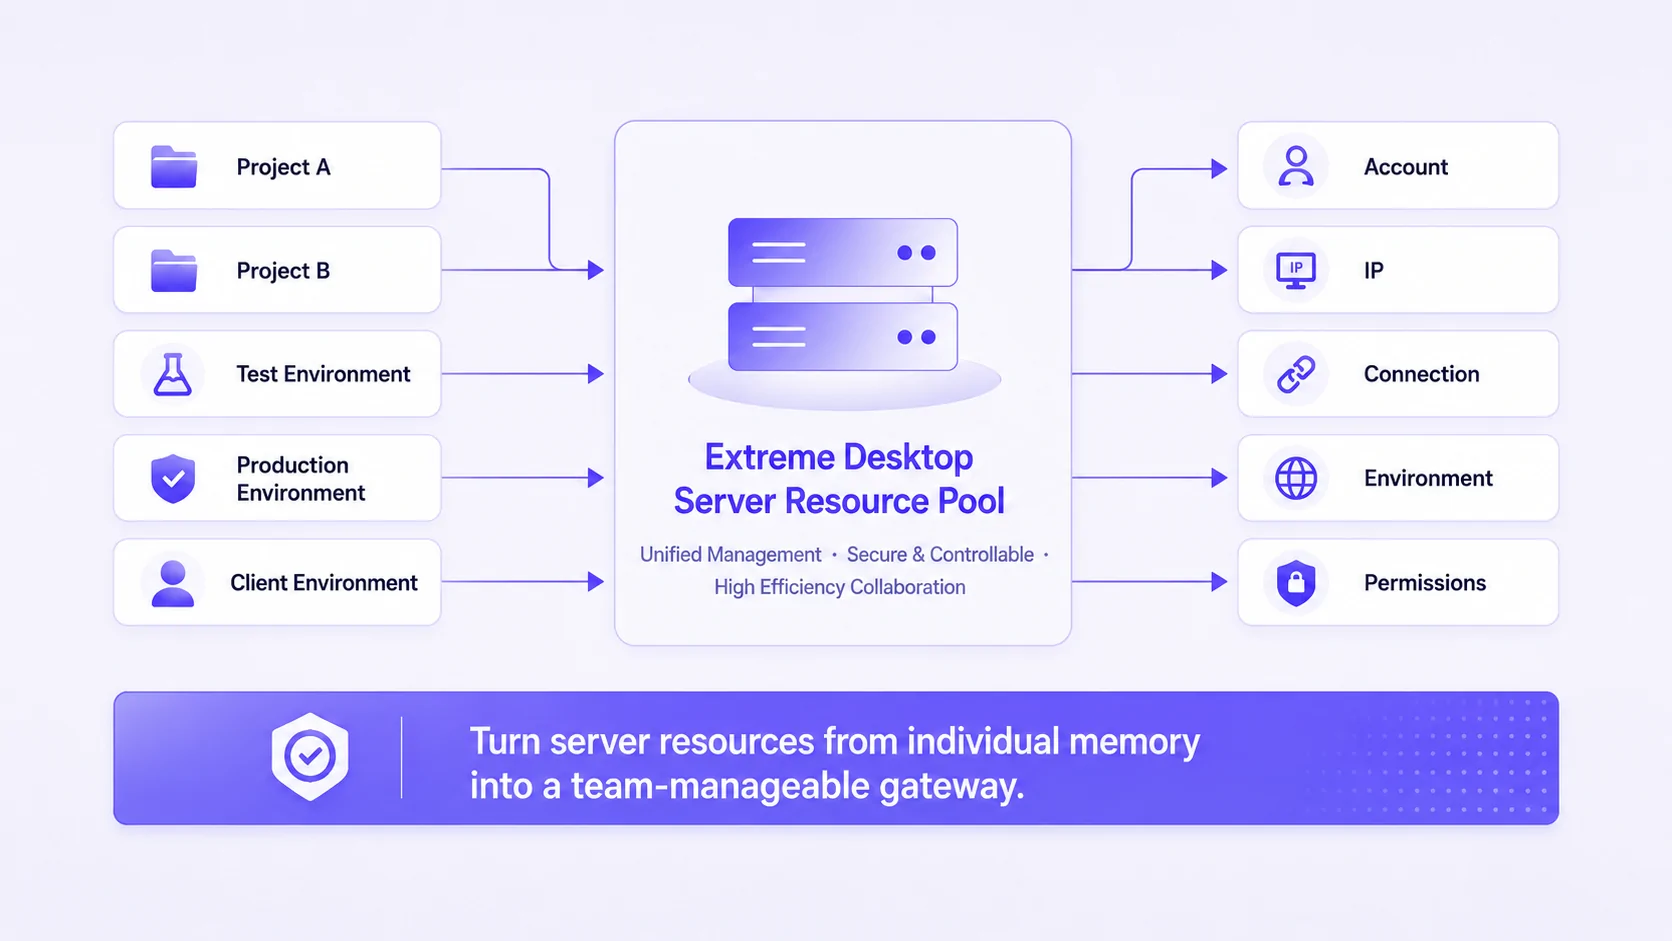Click the banner text about team-manageable gateway
This screenshot has height=941, width=1672.
point(835,764)
